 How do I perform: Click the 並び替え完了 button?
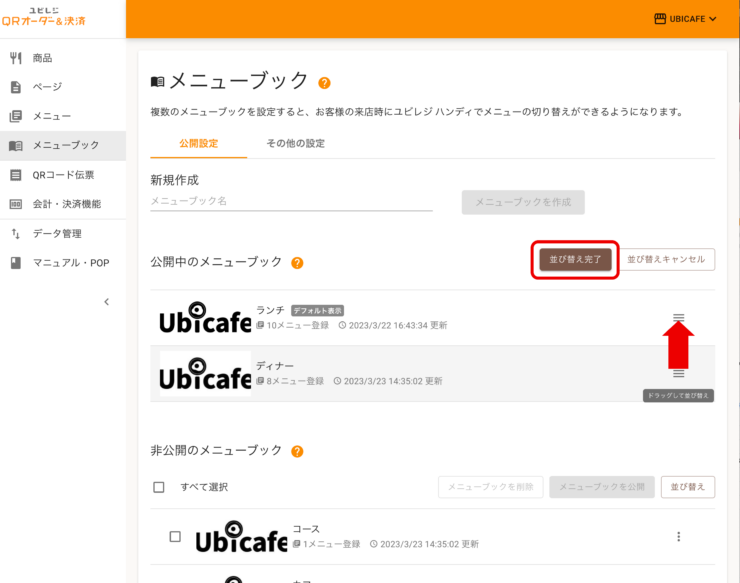click(x=575, y=260)
